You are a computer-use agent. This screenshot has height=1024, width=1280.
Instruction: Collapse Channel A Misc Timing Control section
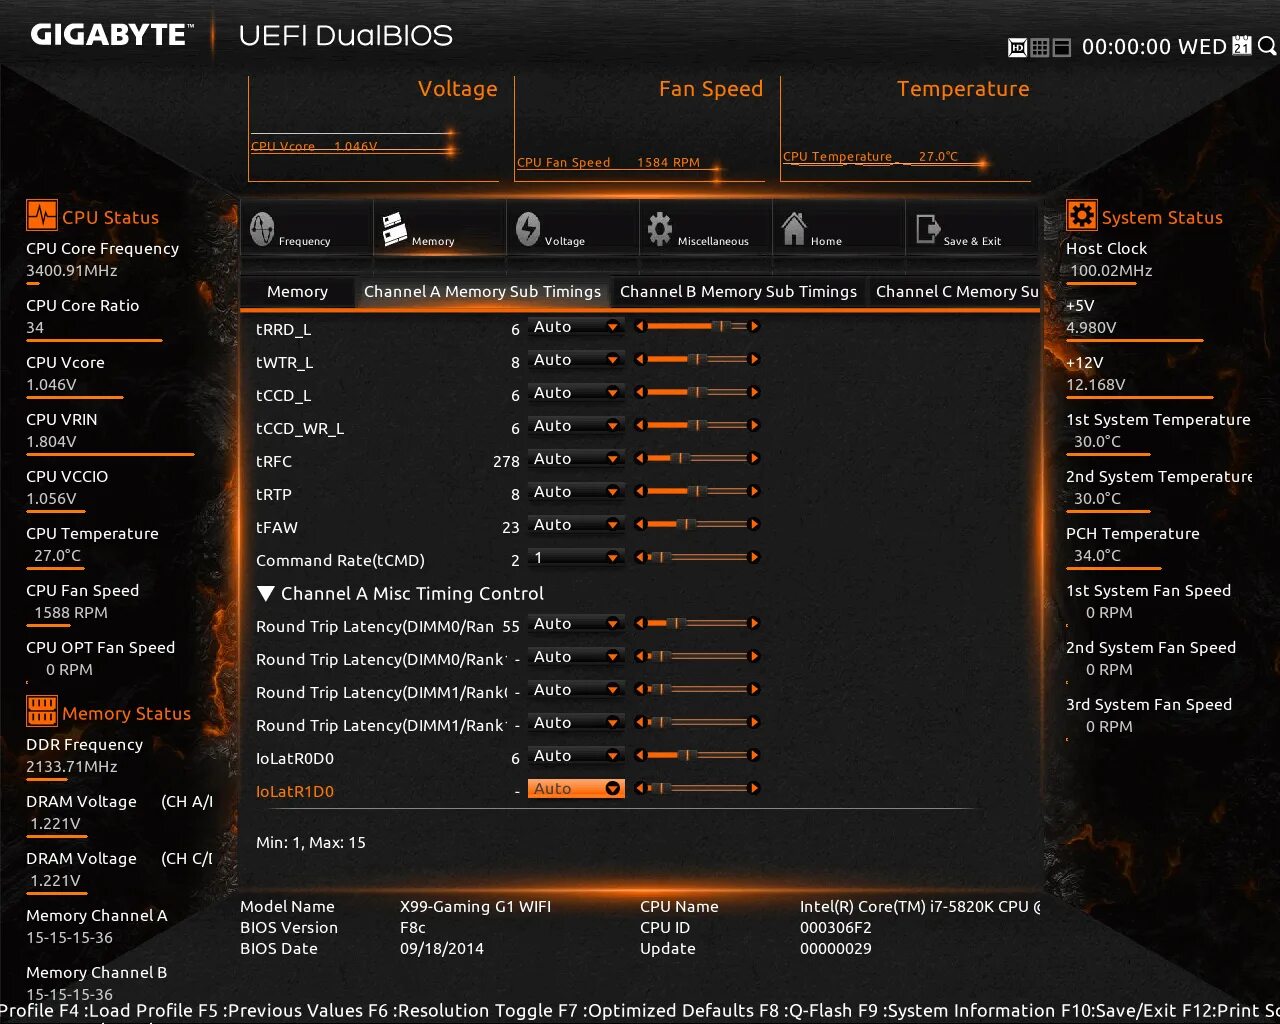266,593
